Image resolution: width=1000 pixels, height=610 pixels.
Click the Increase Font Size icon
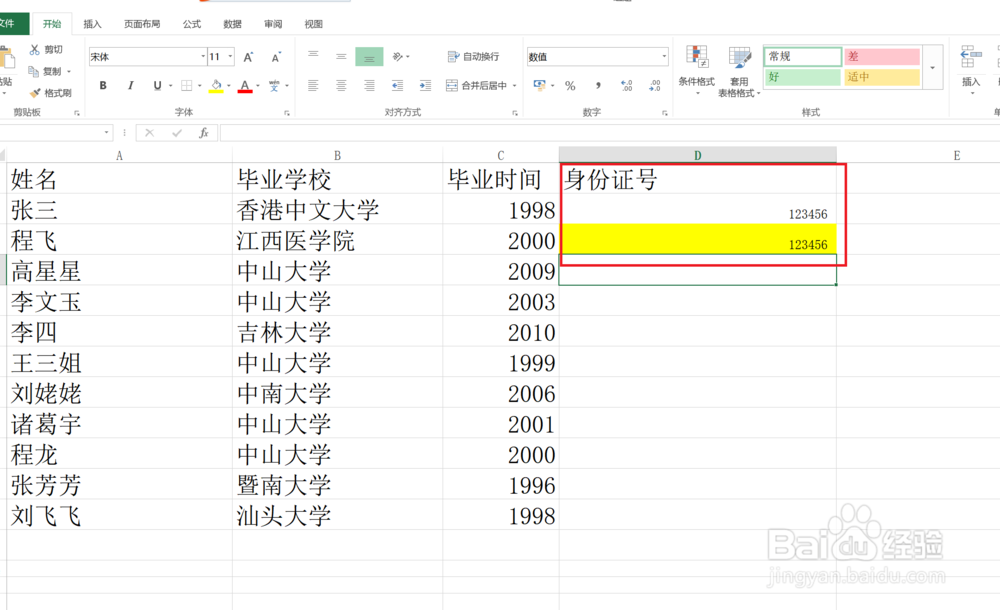[x=248, y=57]
